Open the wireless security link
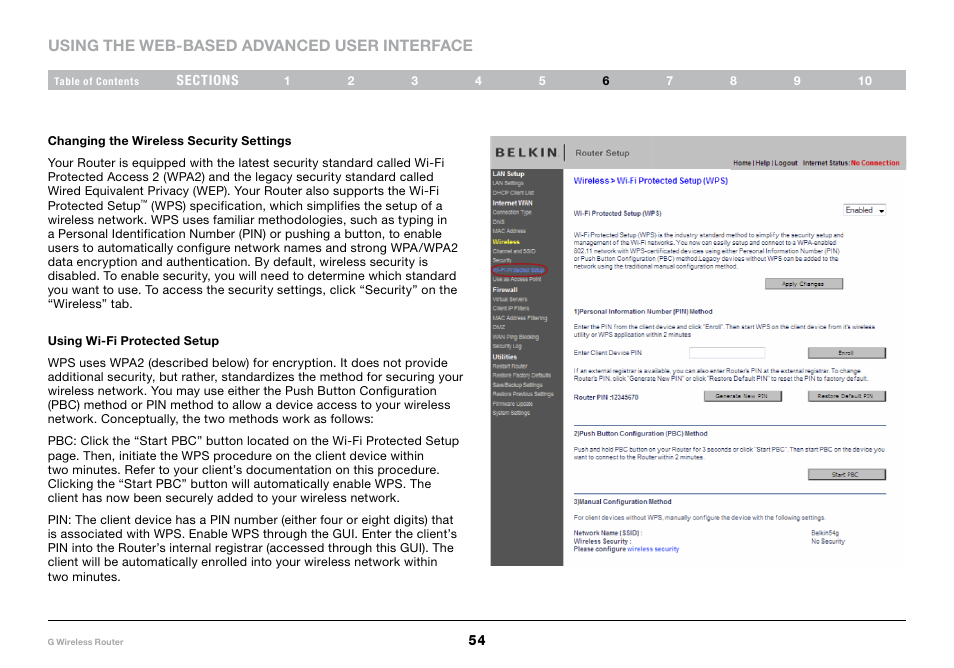This screenshot has width=954, height=668. (653, 549)
